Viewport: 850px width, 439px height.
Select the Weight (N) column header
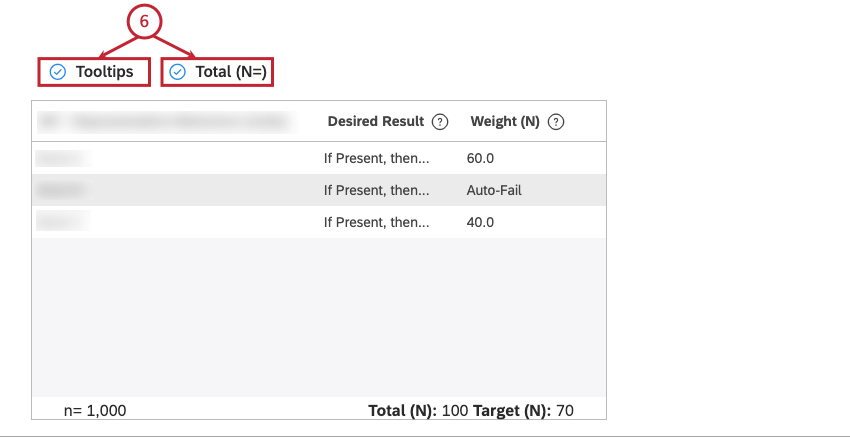tap(505, 122)
